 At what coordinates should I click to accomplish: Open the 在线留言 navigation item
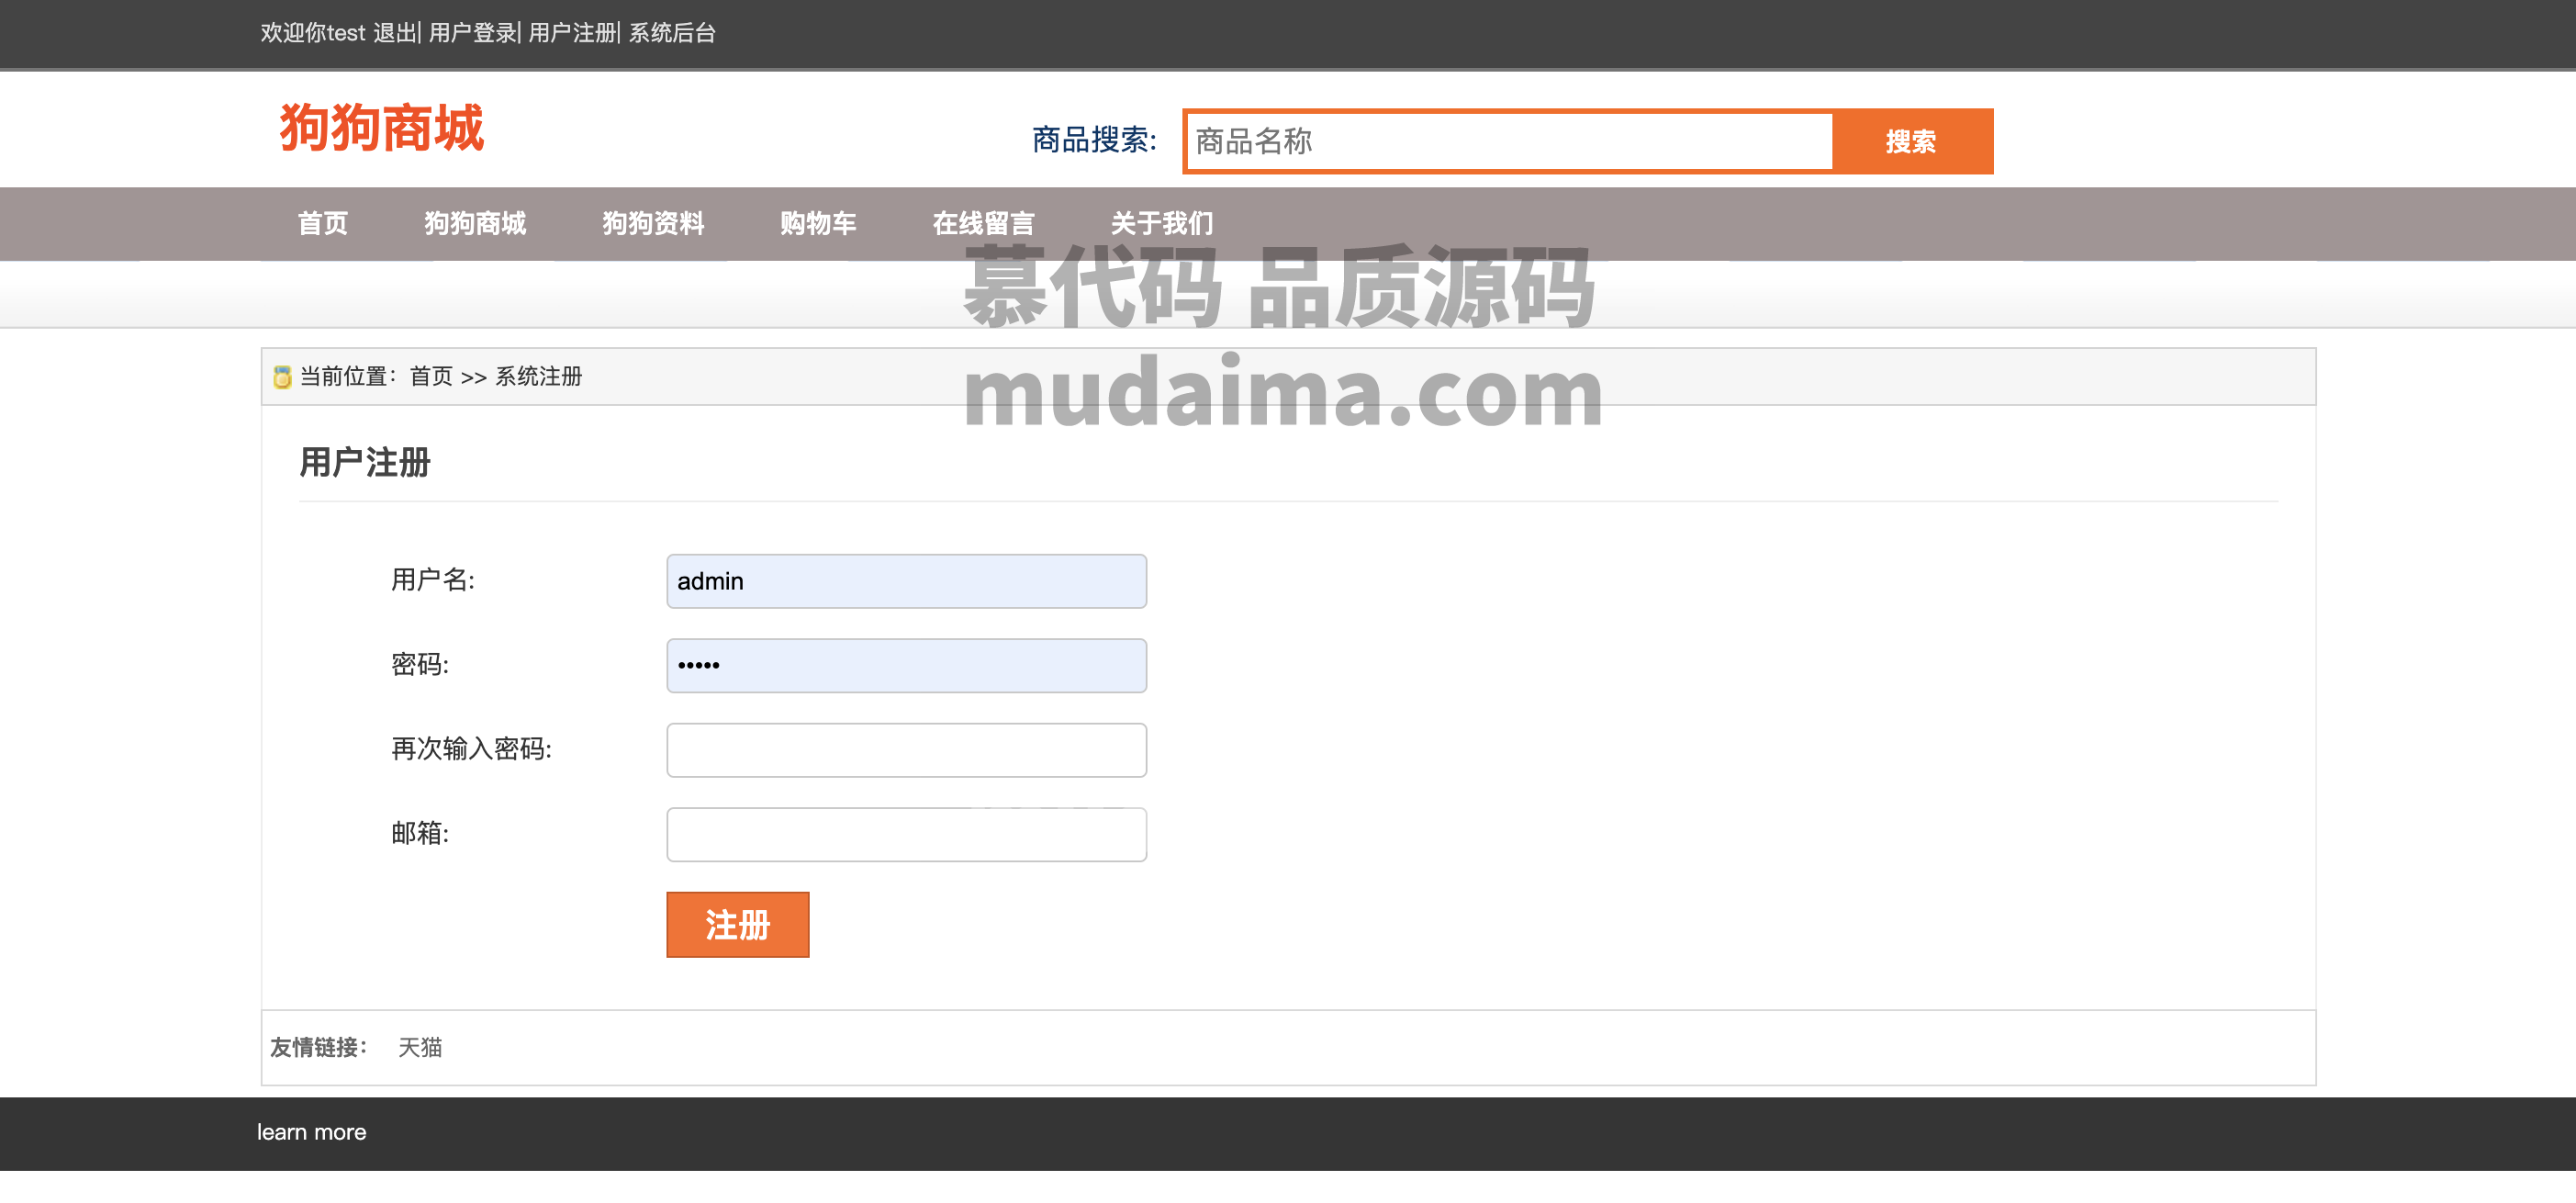click(x=983, y=223)
